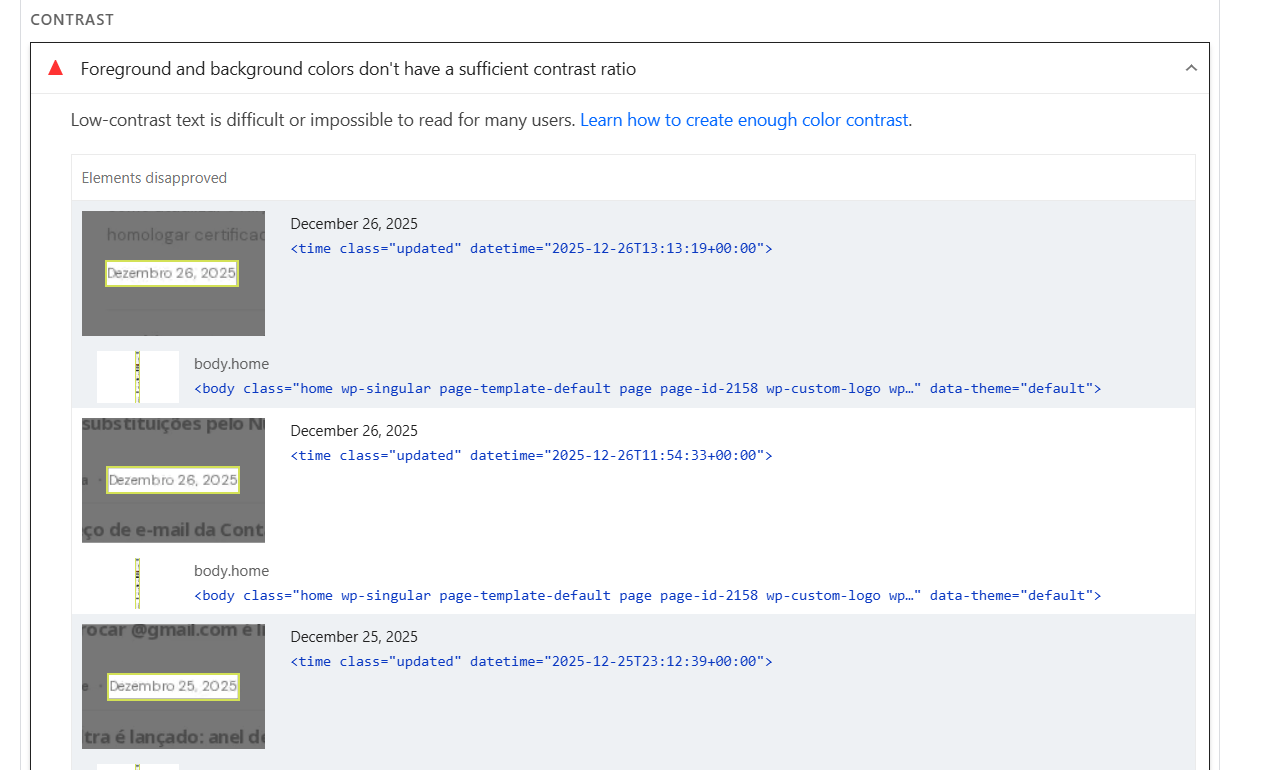The height and width of the screenshot is (770, 1262).
Task: Click the first 'December 26, 2025' element label
Action: pyautogui.click(x=354, y=224)
